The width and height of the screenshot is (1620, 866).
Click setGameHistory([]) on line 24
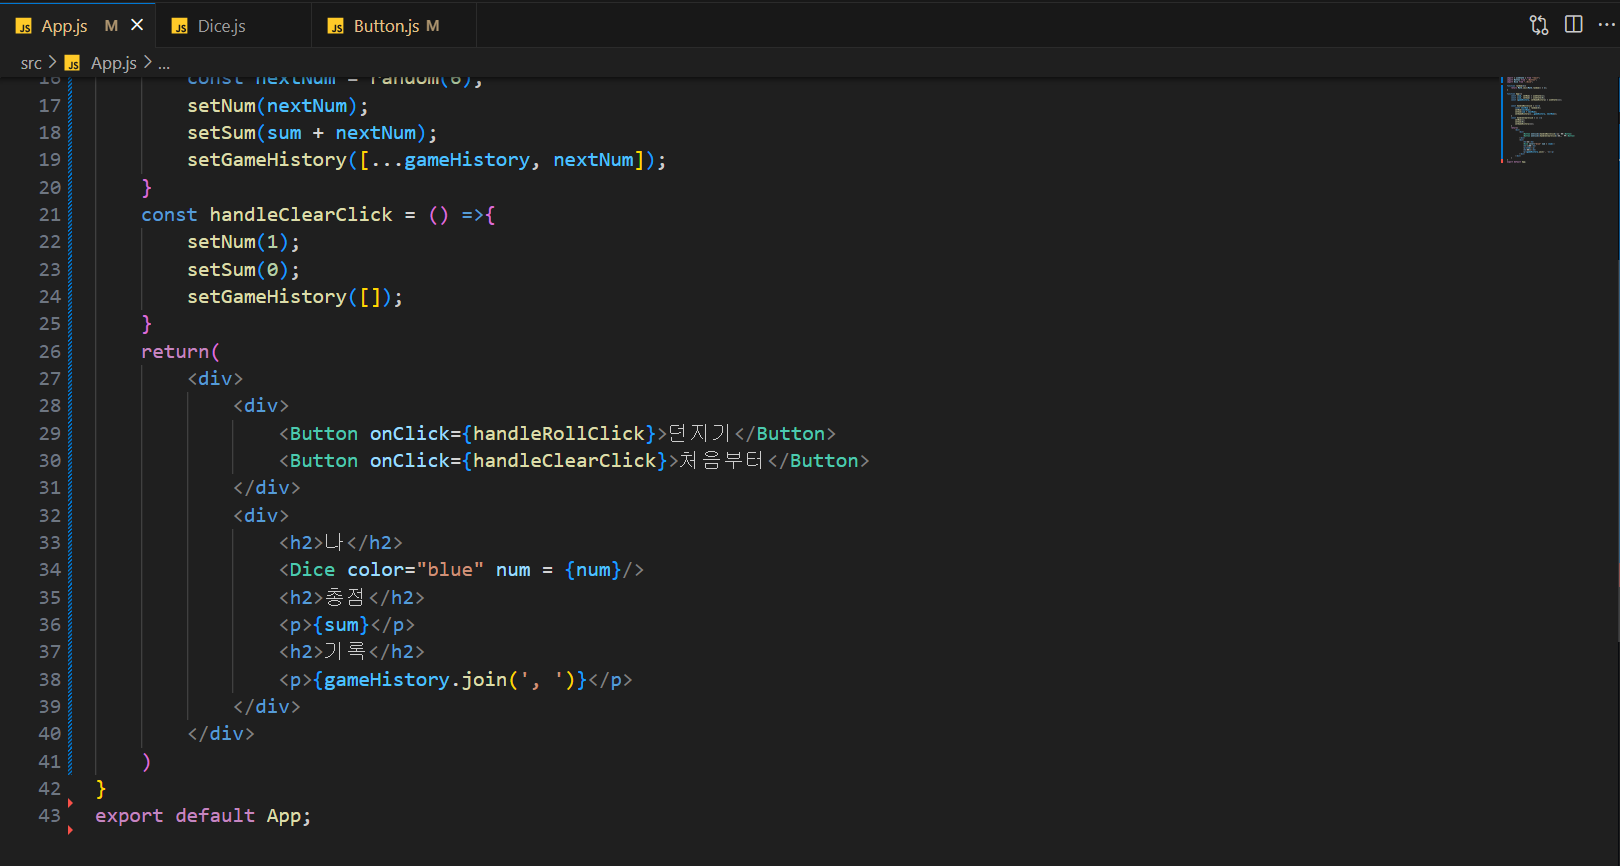point(295,297)
